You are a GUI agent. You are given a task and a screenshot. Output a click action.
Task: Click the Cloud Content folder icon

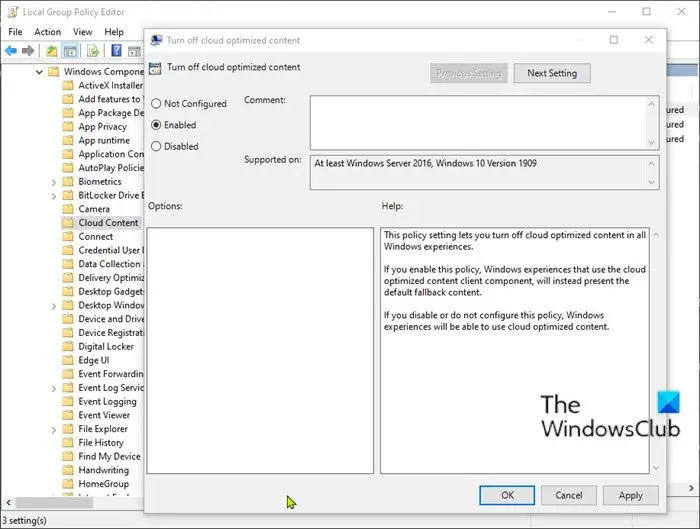[68, 223]
